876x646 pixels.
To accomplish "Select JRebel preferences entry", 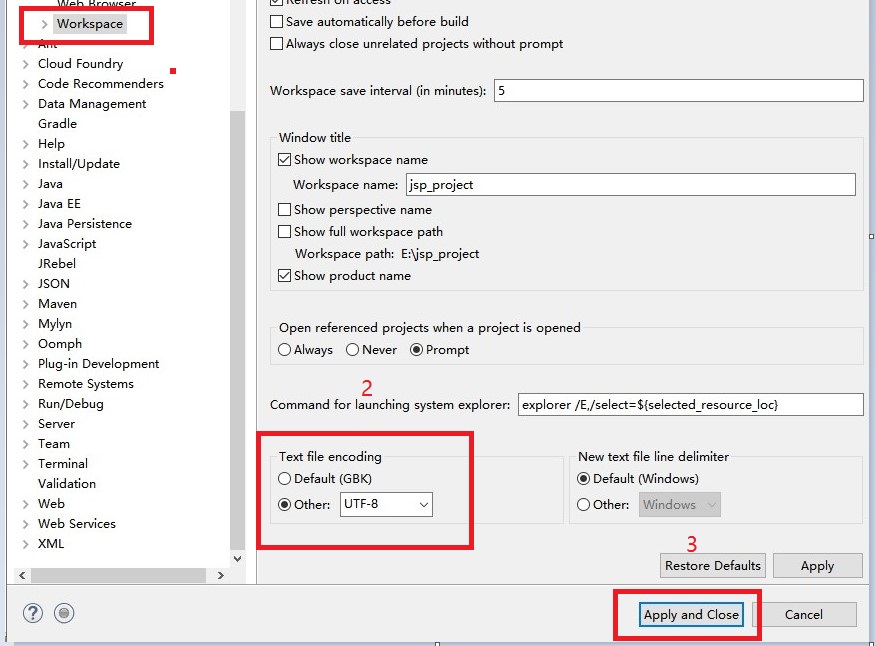I will point(57,264).
